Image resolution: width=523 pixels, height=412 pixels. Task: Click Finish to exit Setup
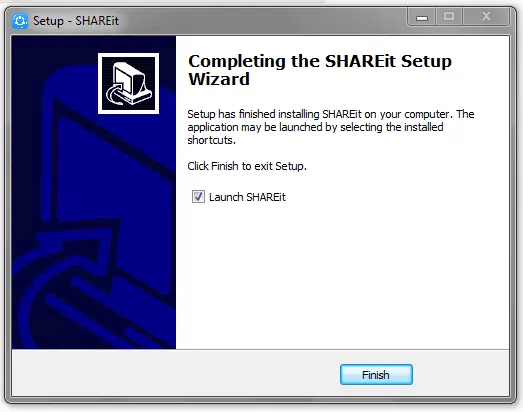376,375
